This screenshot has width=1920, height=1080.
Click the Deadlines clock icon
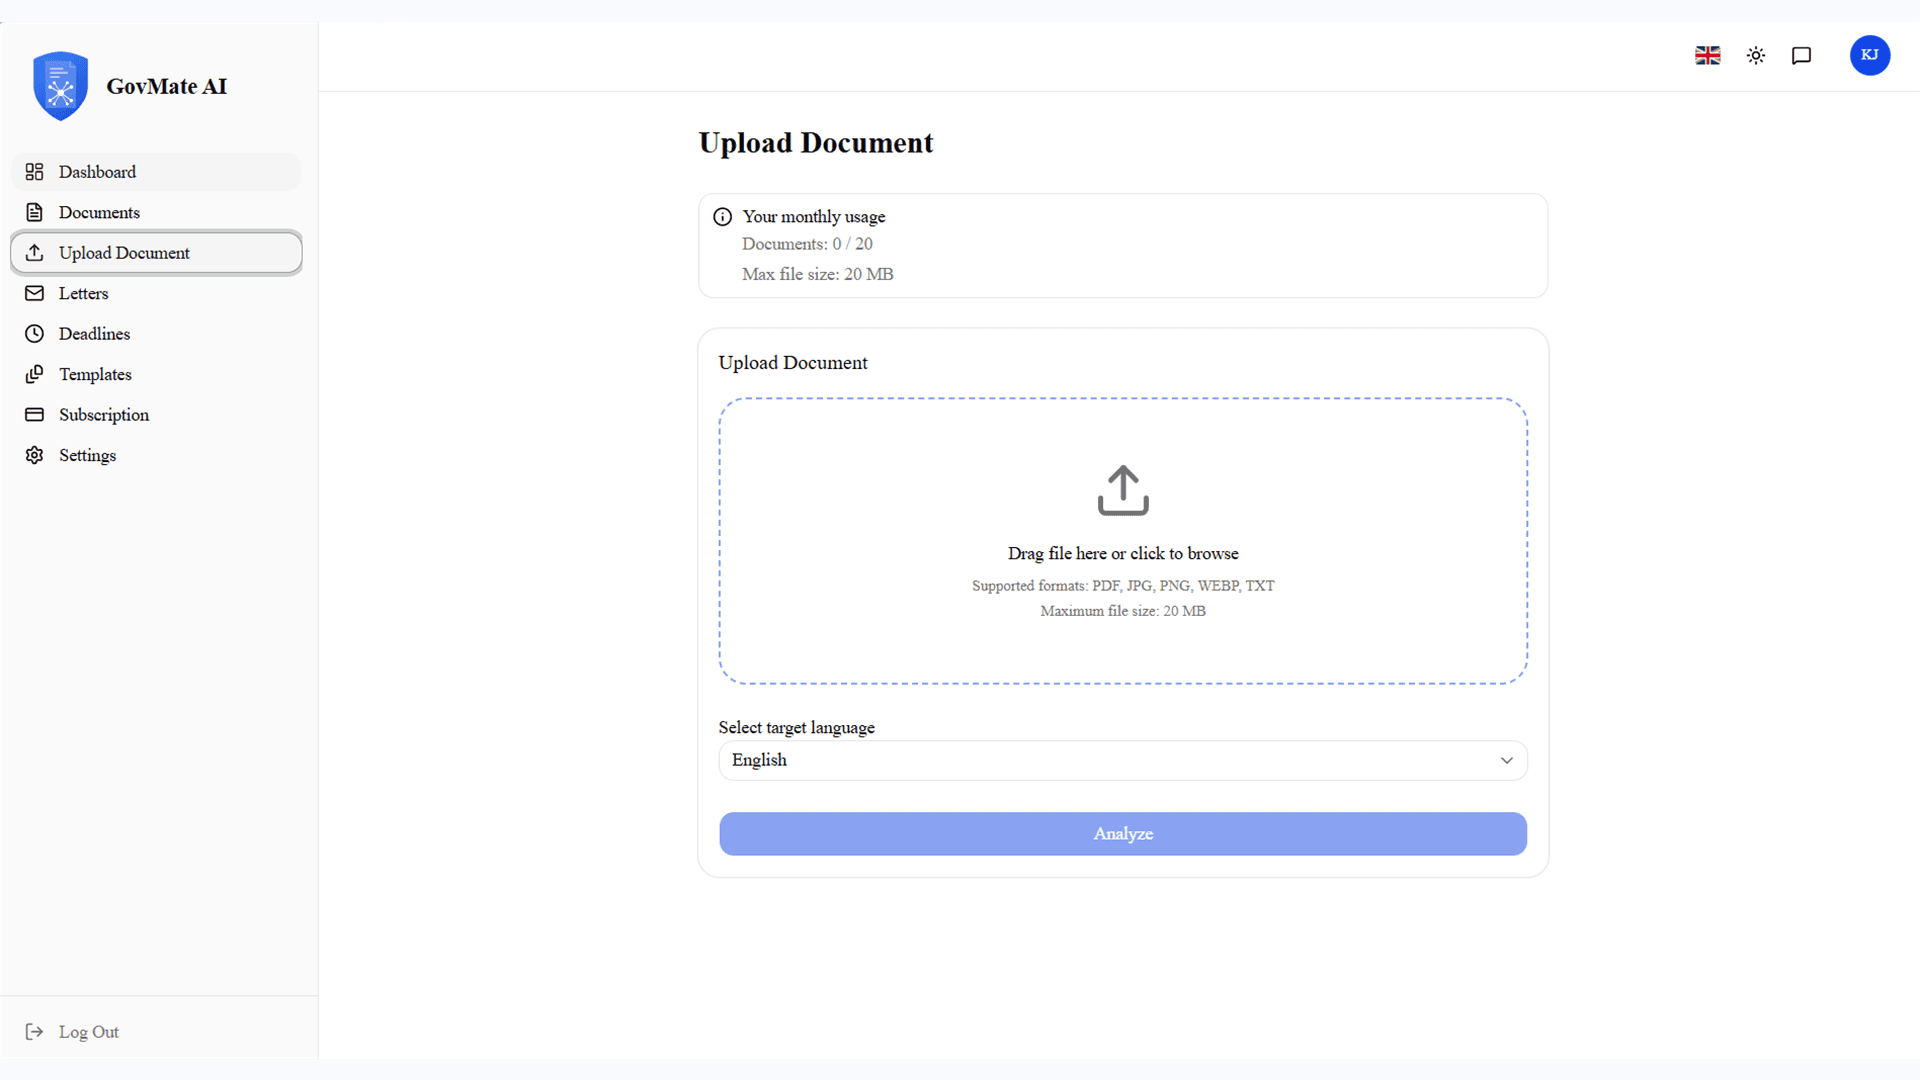point(35,334)
